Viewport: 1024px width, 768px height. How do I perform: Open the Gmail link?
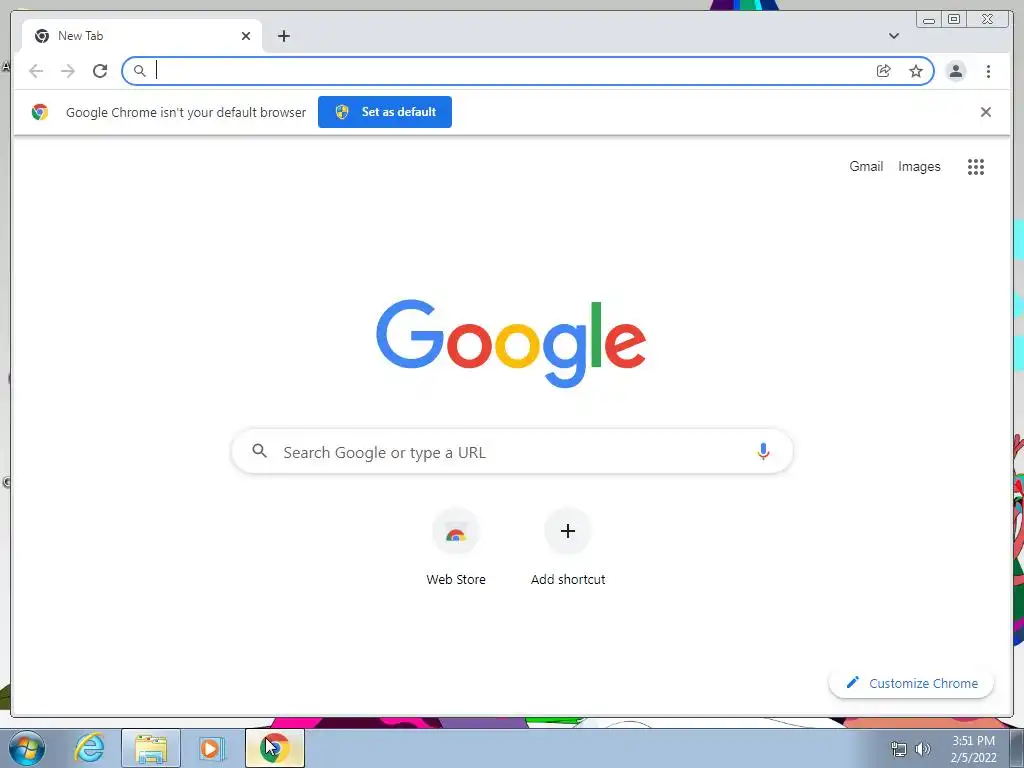point(866,167)
